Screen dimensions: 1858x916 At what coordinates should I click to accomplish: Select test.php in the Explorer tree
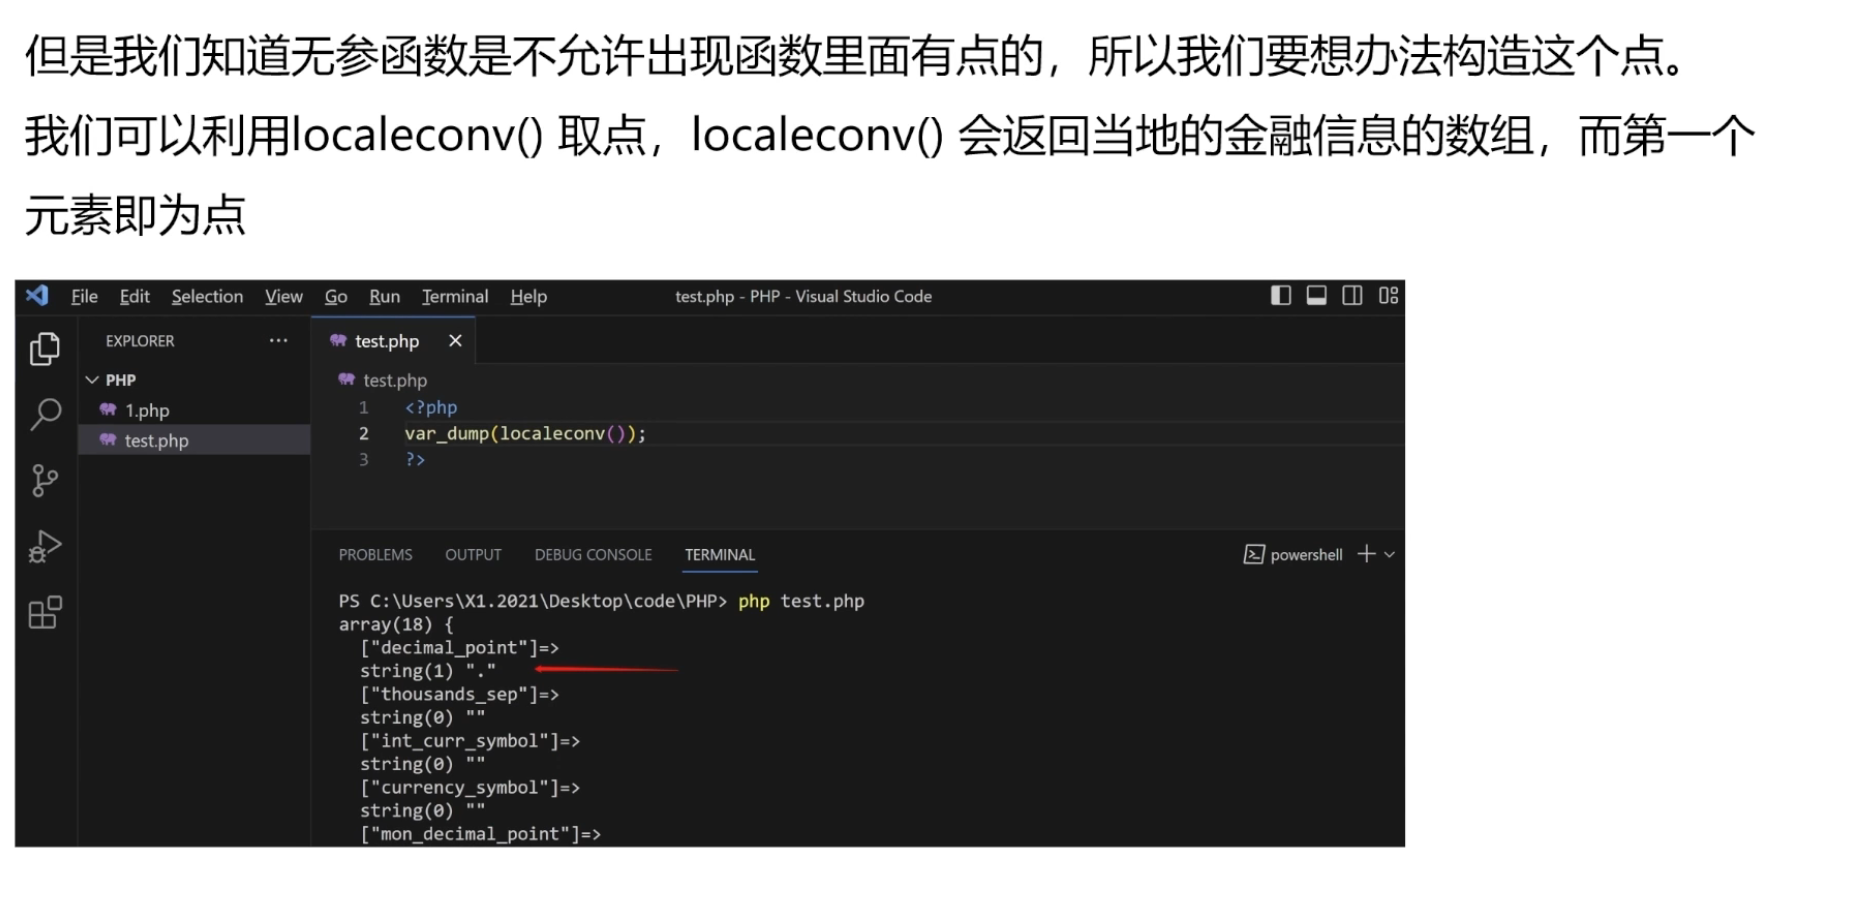(x=194, y=440)
